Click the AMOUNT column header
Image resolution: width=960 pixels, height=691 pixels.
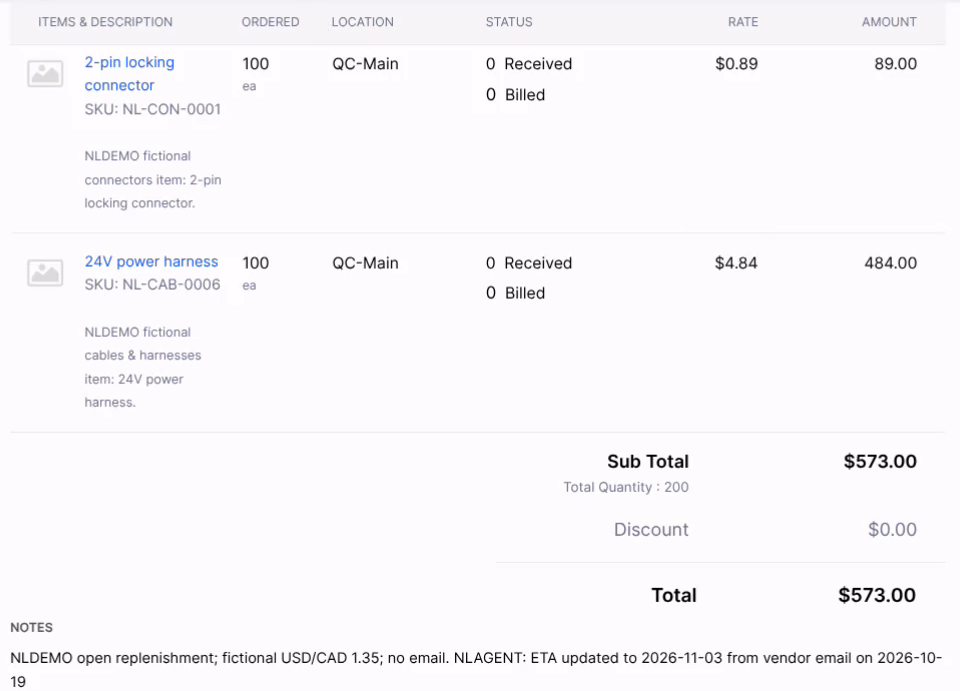pyautogui.click(x=889, y=22)
